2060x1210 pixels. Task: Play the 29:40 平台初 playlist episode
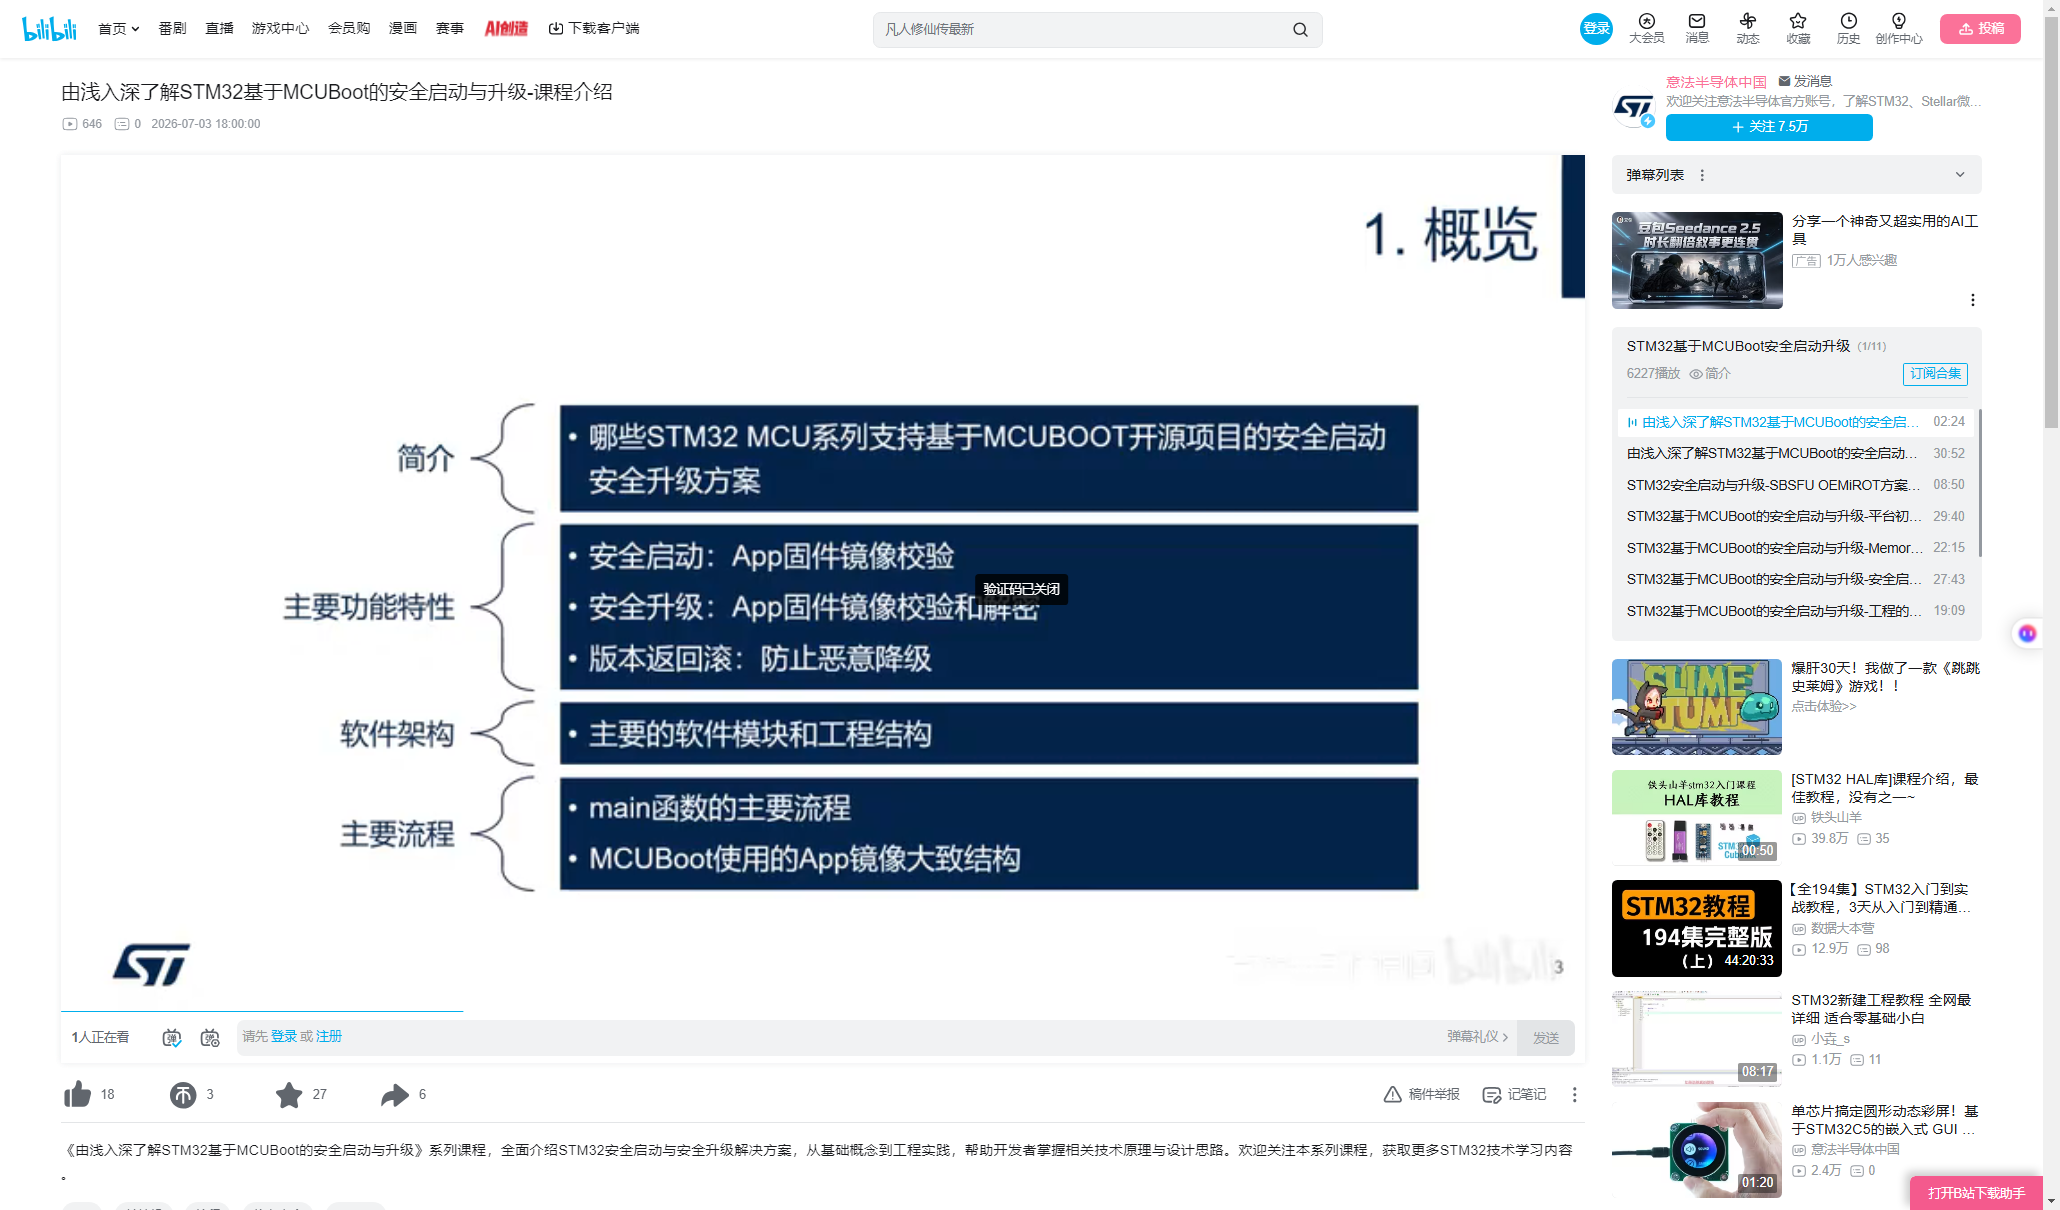[x=1796, y=517]
